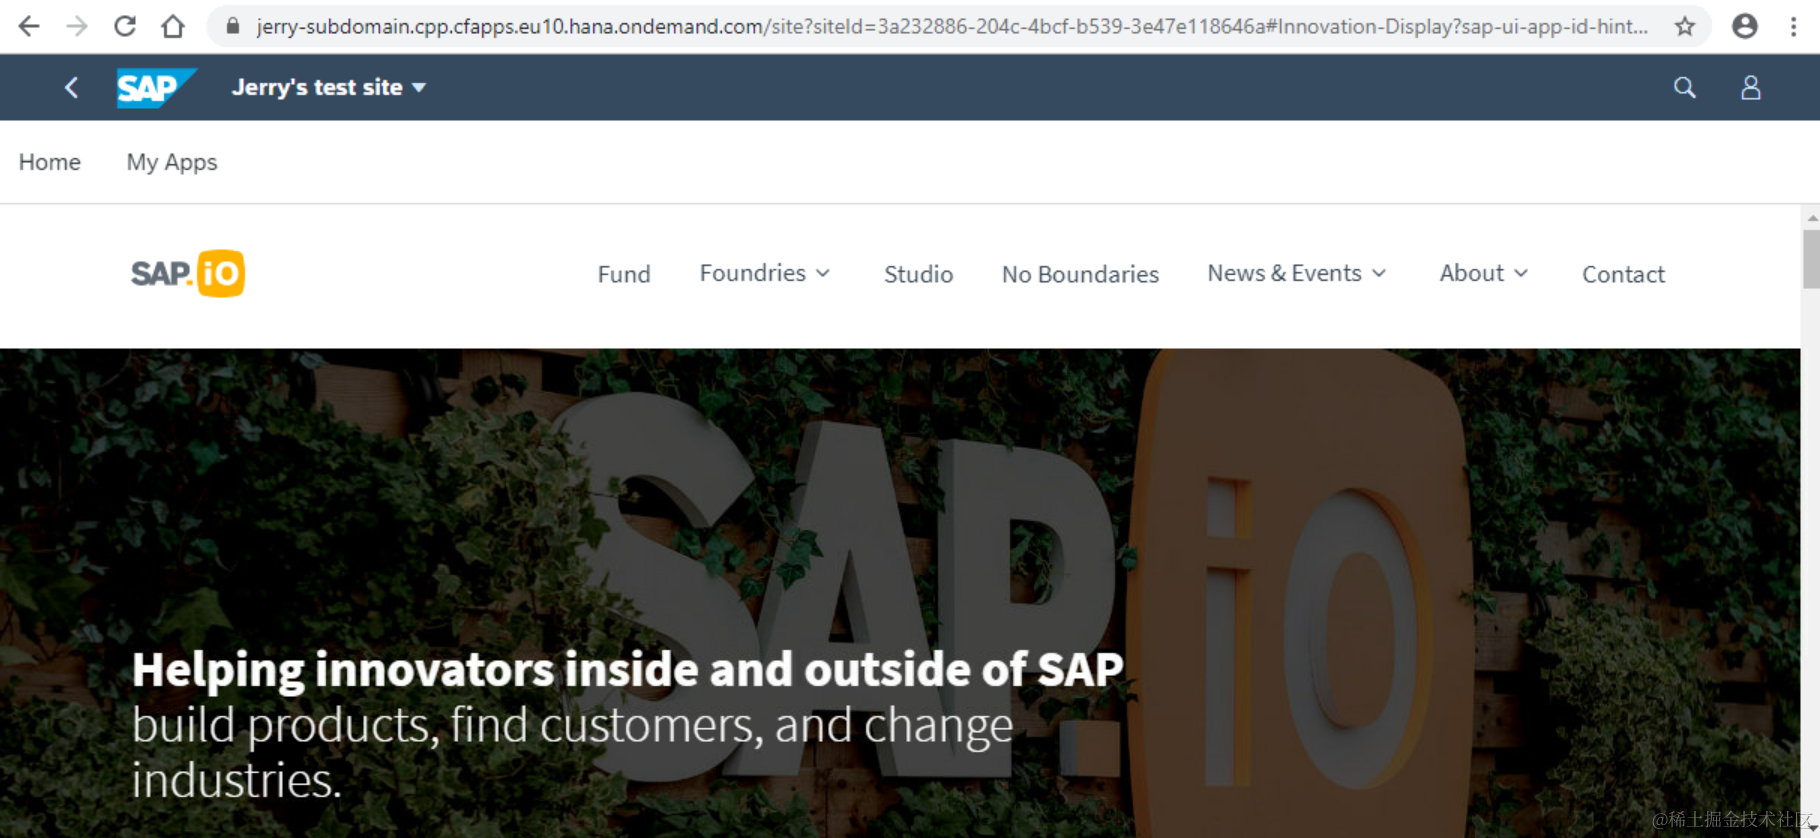This screenshot has width=1820, height=838.
Task: Expand the About menu
Action: point(1484,273)
